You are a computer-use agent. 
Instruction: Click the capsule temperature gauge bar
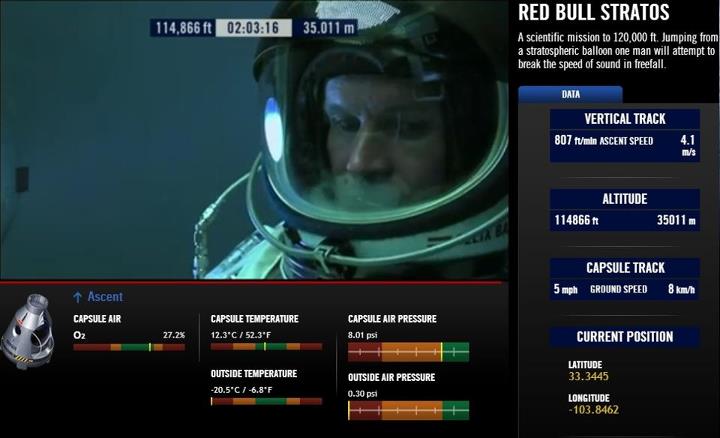266,347
